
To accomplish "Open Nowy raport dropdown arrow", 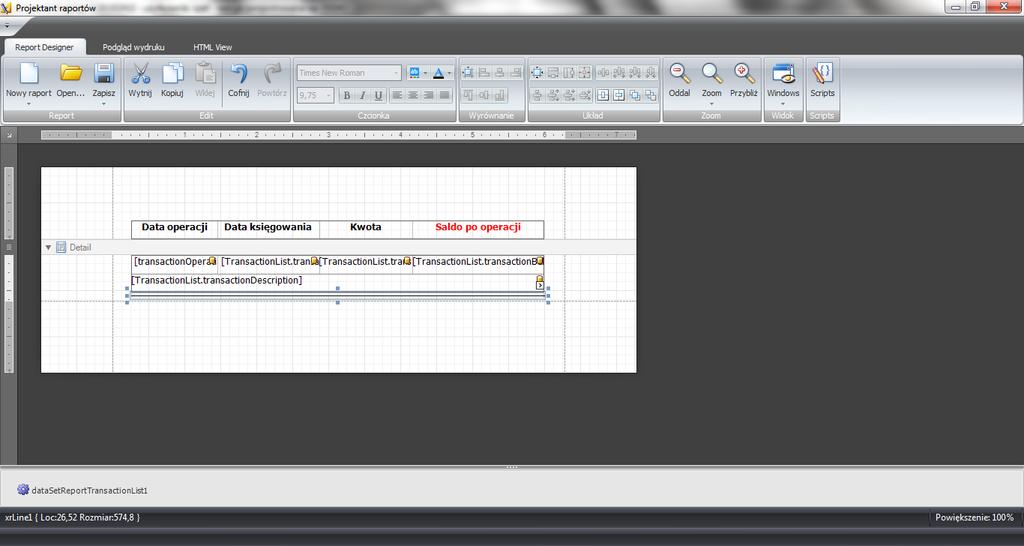I will 29,104.
